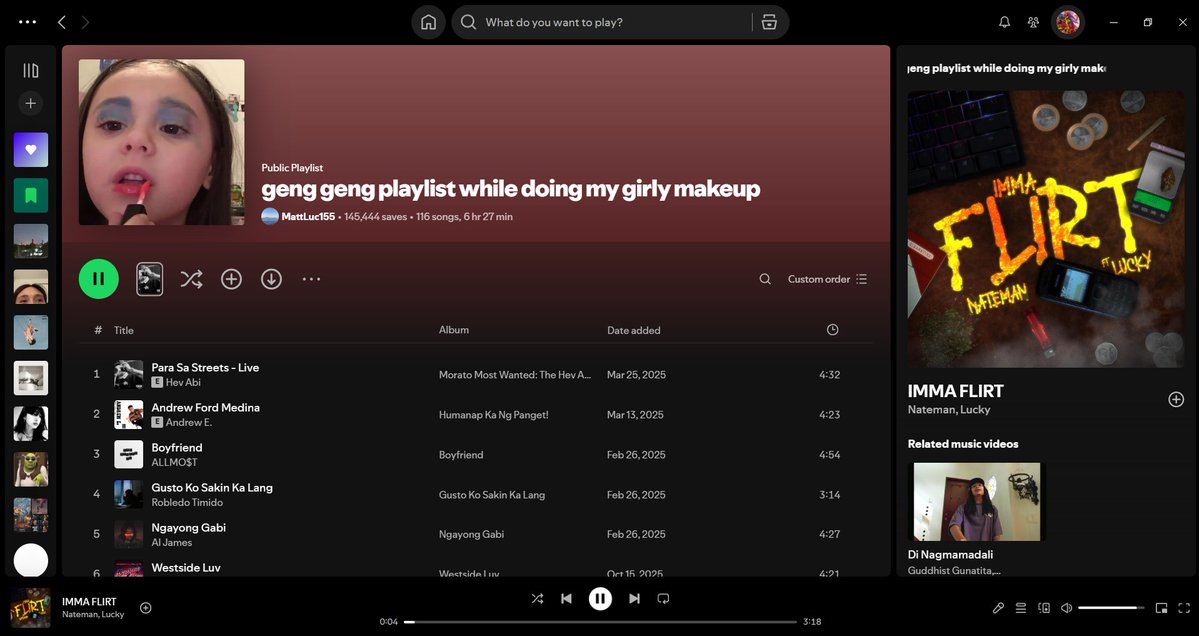Open the MattLuc155 profile link

click(x=308, y=216)
